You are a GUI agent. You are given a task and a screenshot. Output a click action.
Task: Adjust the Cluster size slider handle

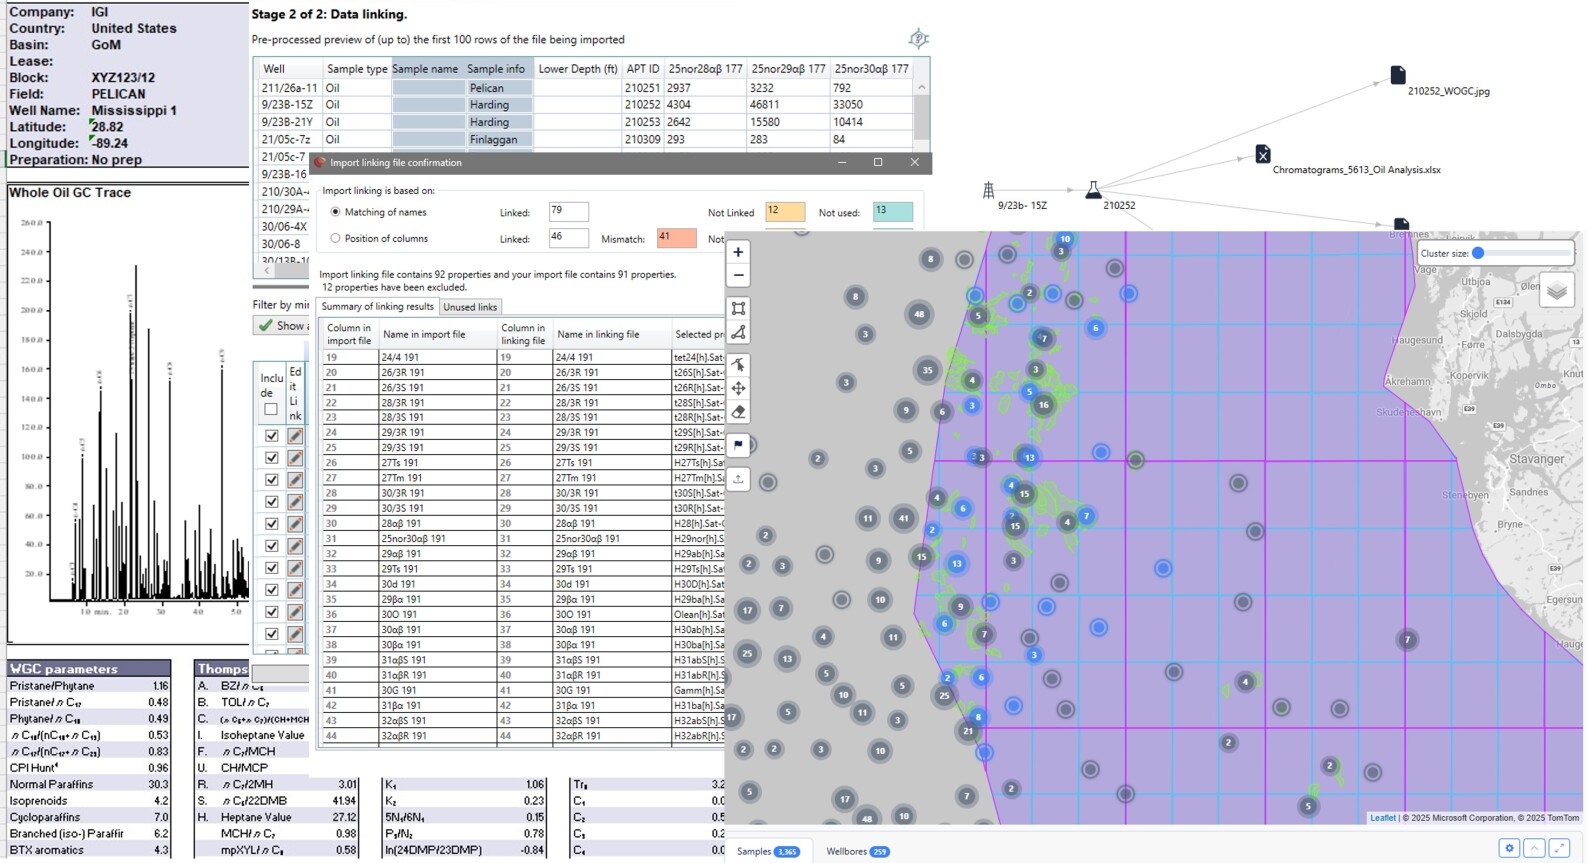point(1478,253)
